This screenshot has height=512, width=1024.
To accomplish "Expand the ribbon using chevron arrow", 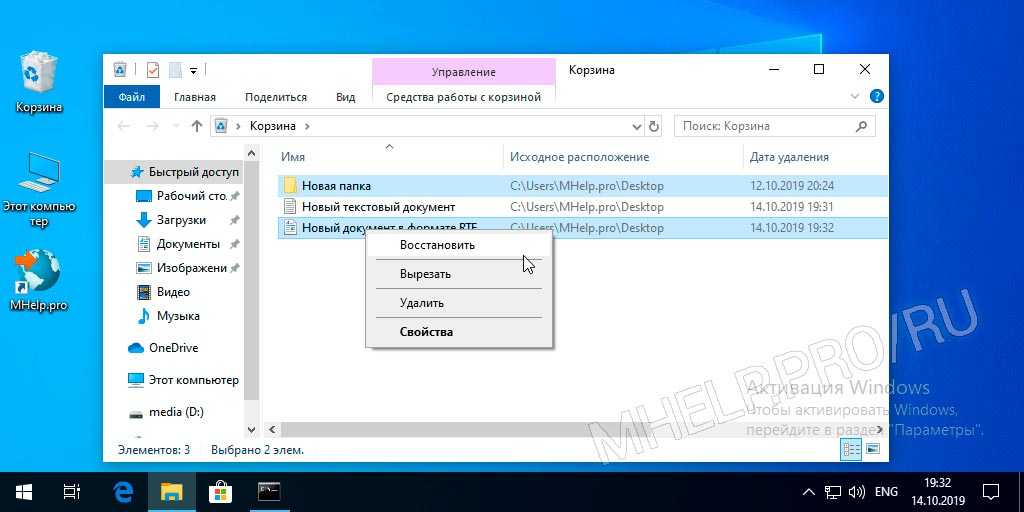I will (855, 97).
